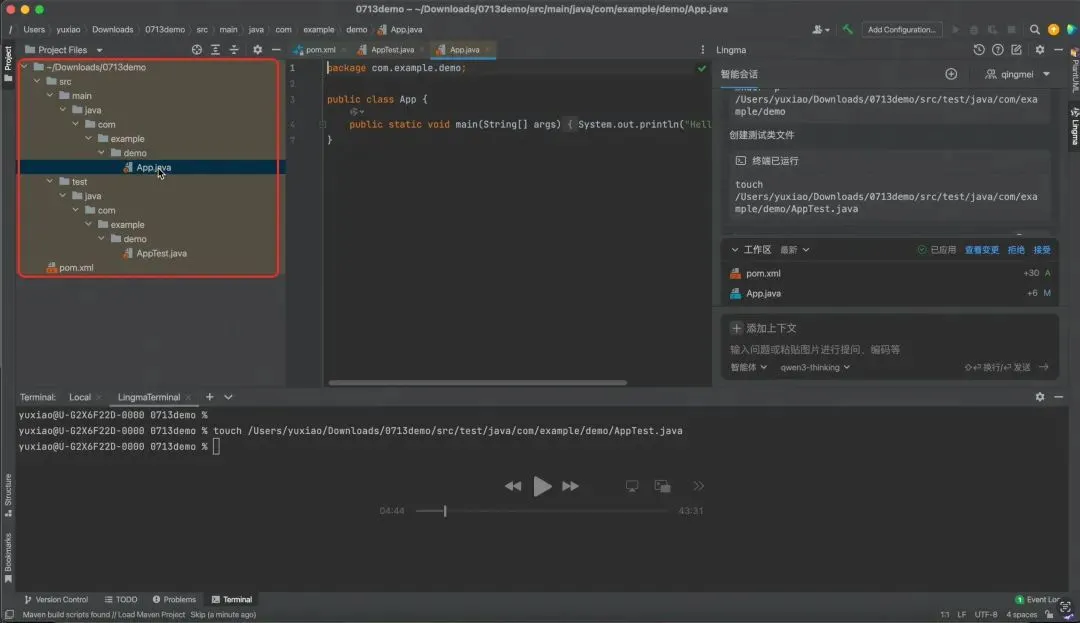Viewport: 1080px width, 623px height.
Task: Click the locate-in-tree target icon in Project panel
Action: [x=196, y=50]
